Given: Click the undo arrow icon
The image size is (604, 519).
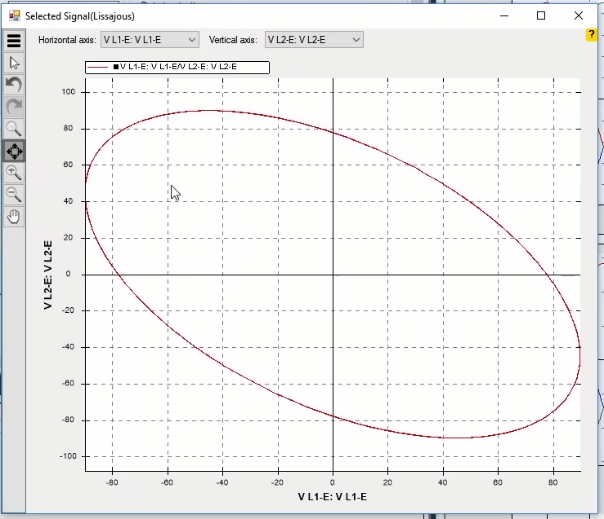Looking at the screenshot, I should tap(14, 85).
